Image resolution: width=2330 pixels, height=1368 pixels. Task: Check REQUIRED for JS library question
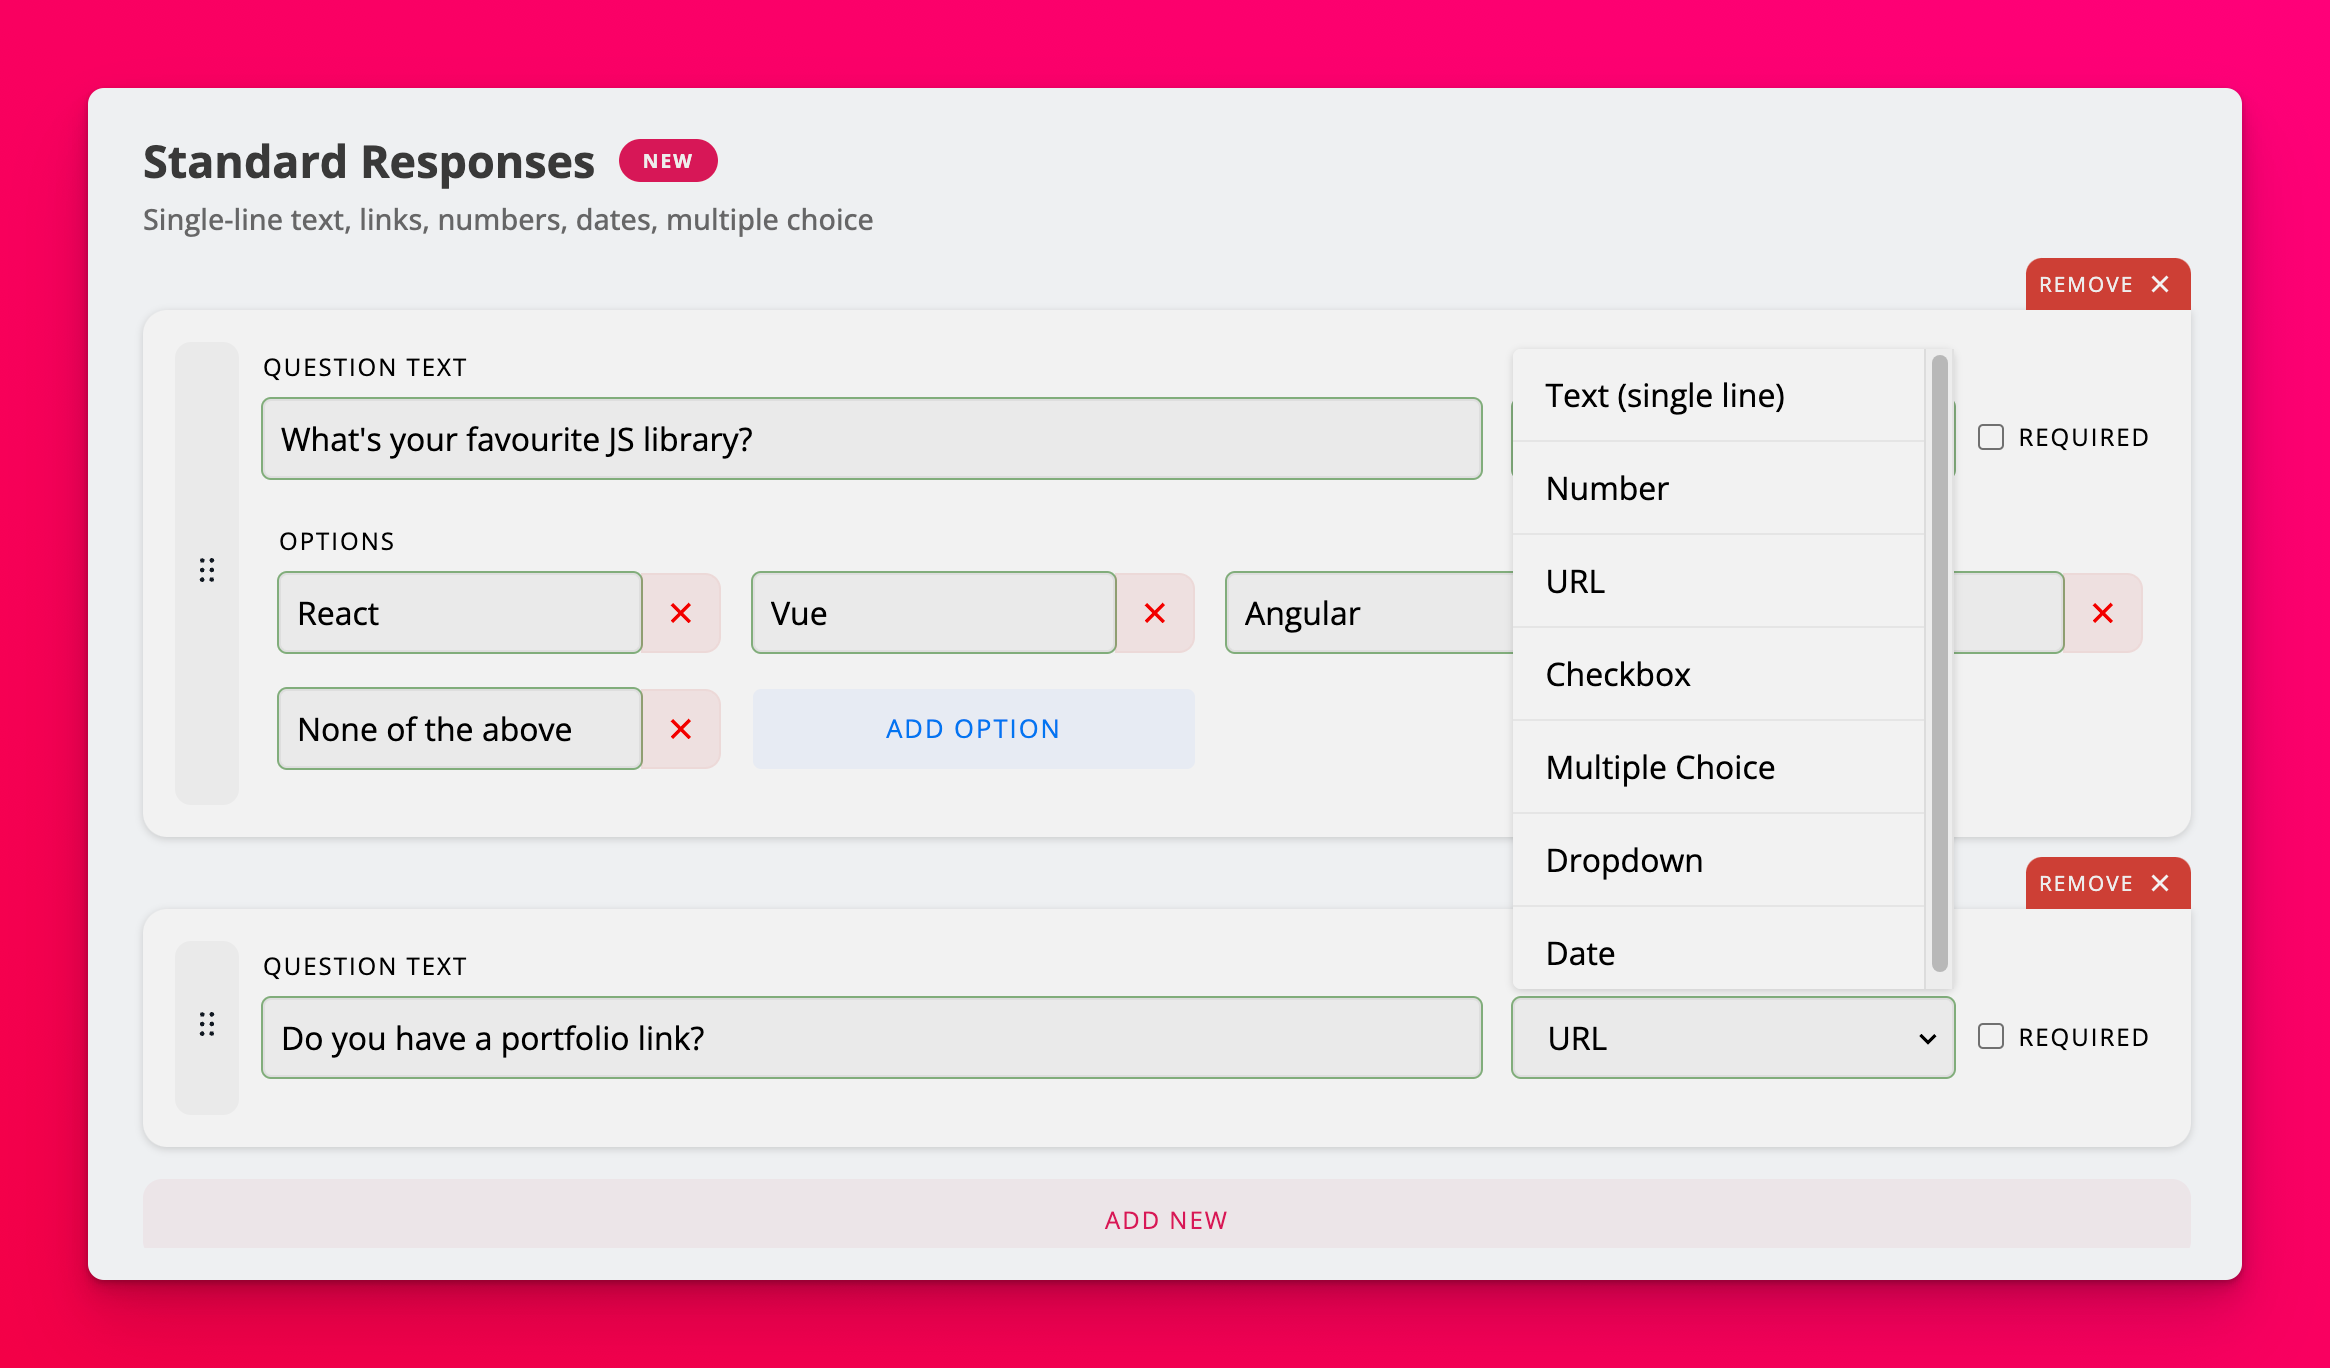pos(1991,437)
